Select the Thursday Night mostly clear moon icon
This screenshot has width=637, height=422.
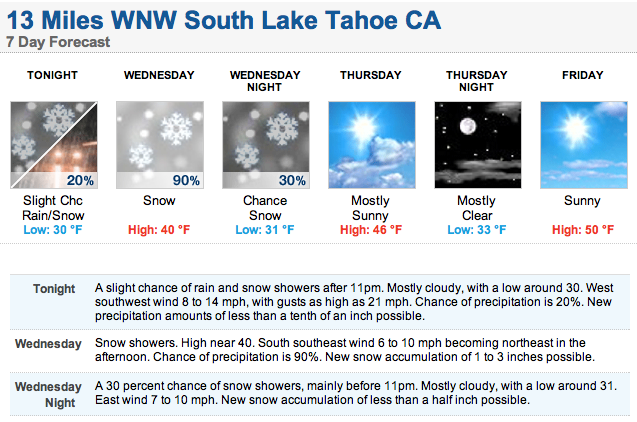[x=478, y=145]
